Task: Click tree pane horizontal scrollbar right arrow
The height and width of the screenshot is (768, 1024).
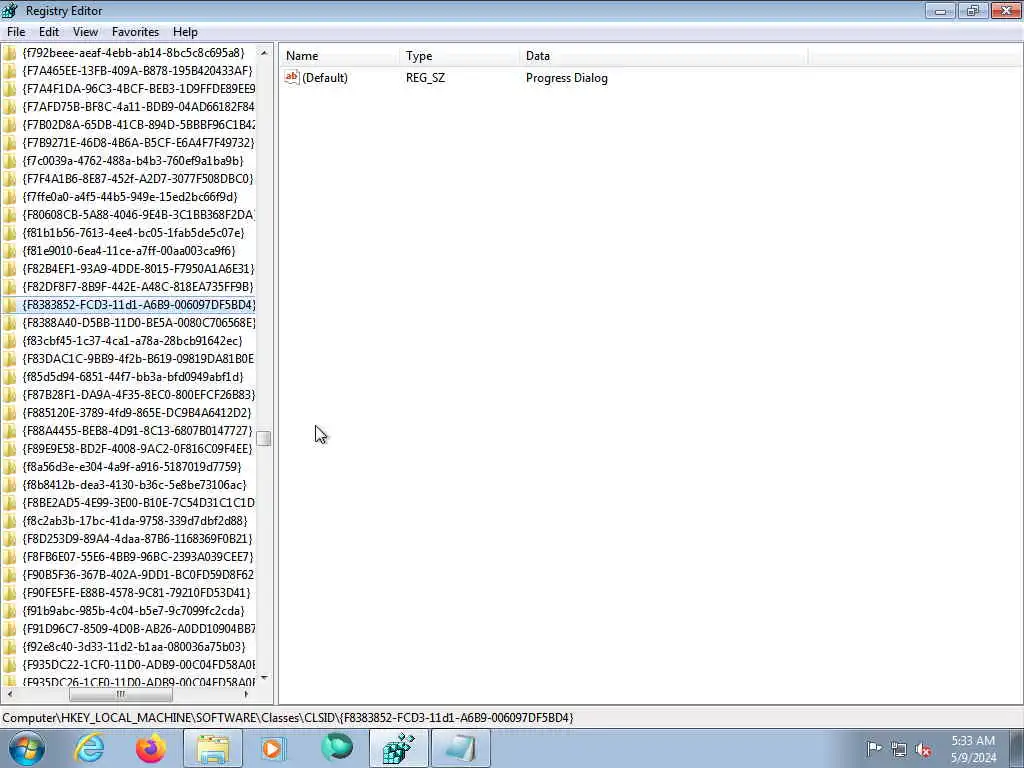Action: 246,694
